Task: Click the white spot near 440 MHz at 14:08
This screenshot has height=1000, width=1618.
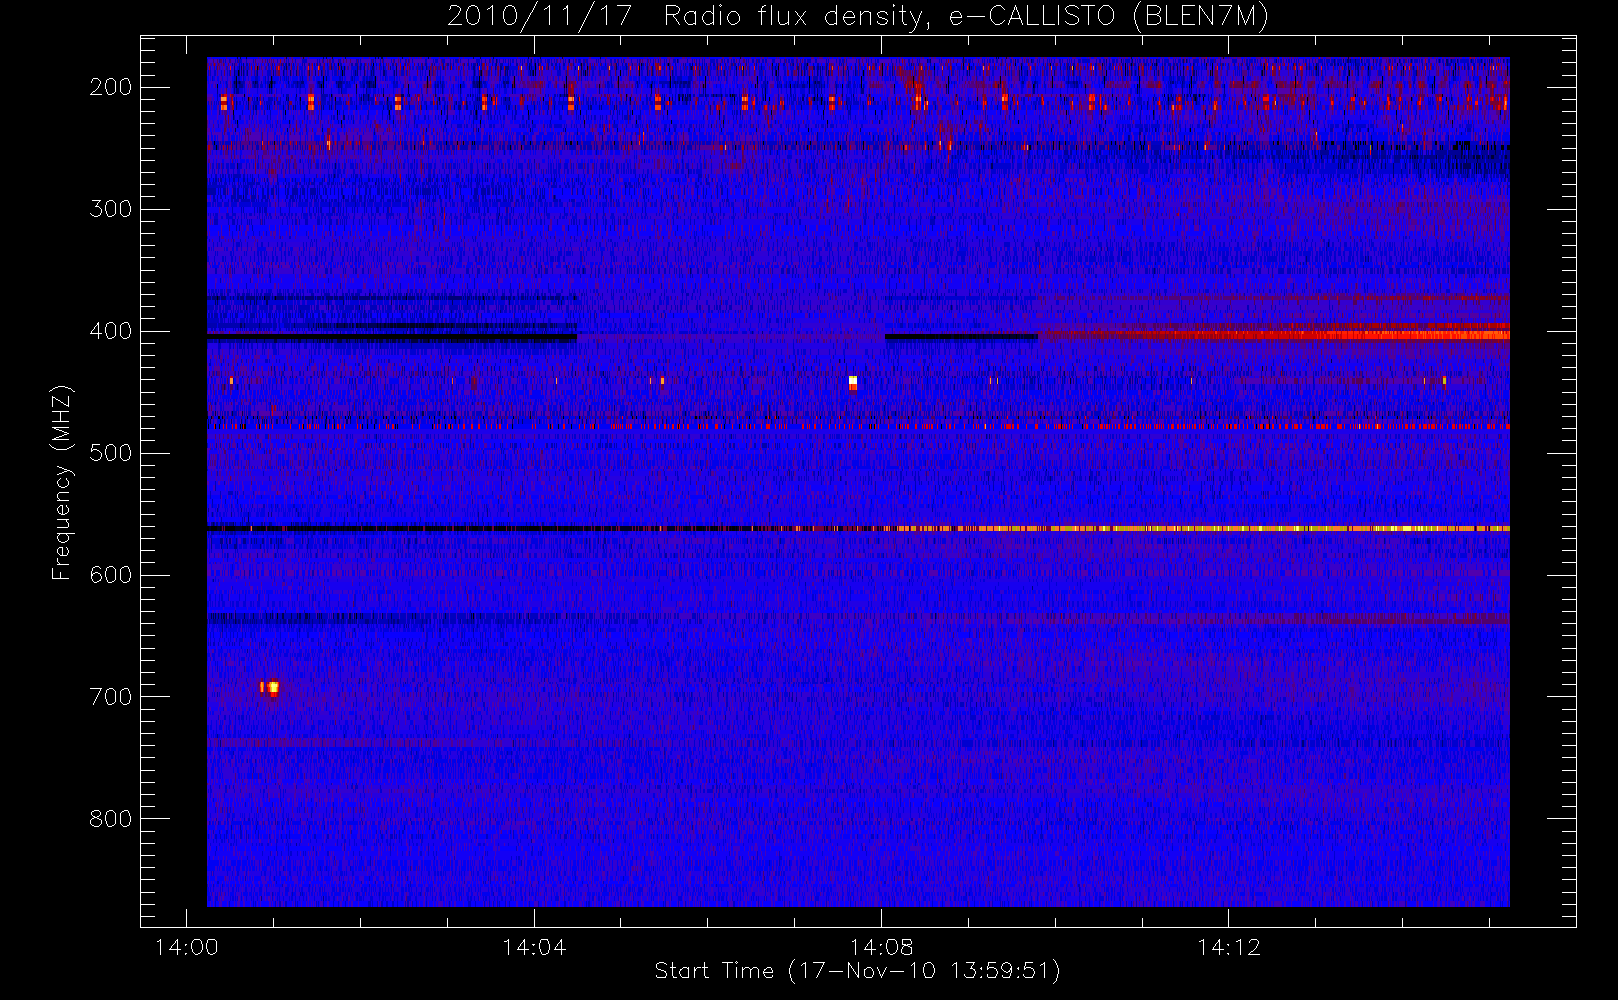Action: (x=853, y=382)
